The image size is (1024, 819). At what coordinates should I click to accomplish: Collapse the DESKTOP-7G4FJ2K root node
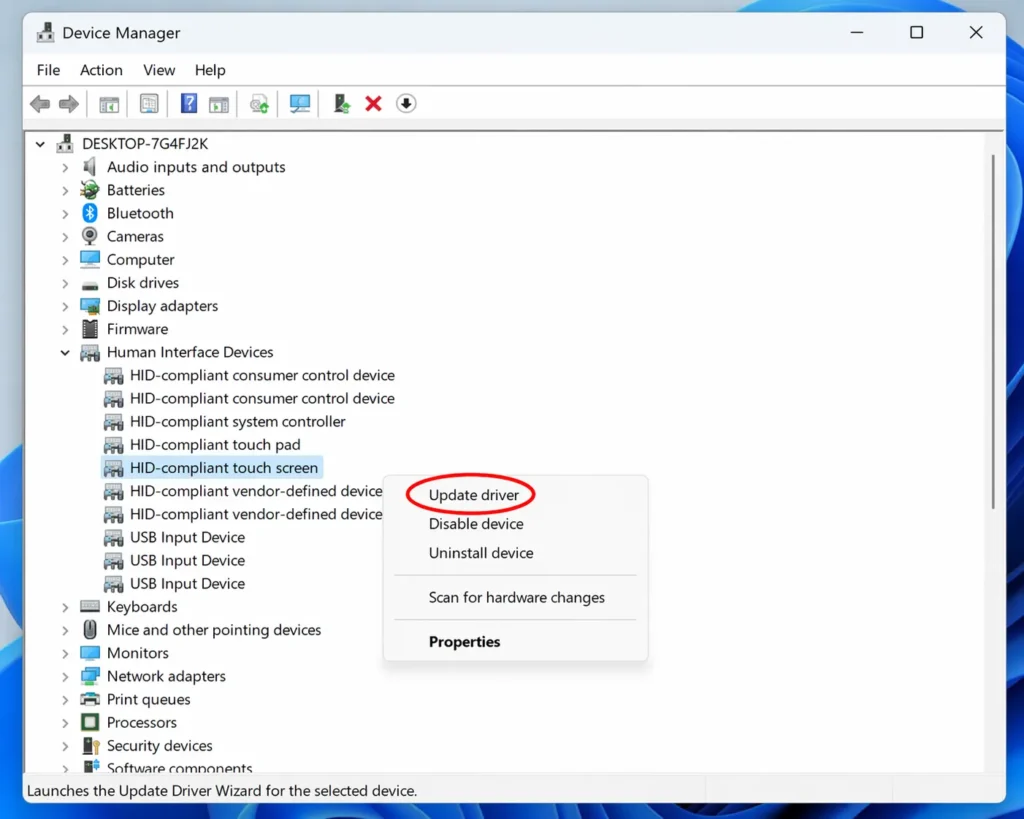click(40, 144)
